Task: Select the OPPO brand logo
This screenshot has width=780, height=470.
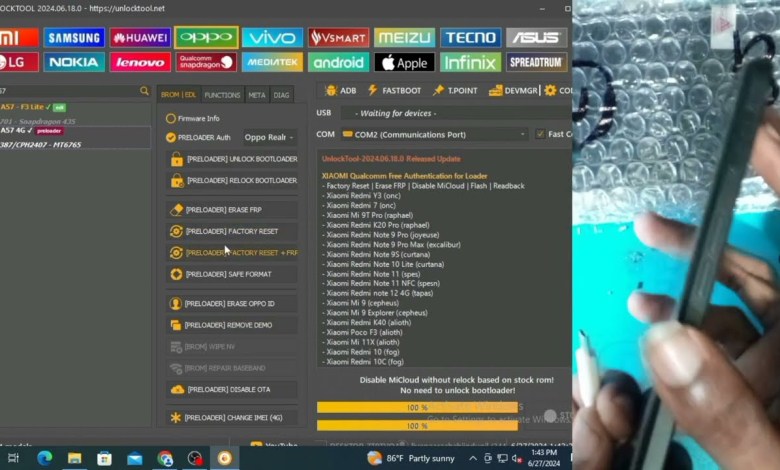Action: 206,38
